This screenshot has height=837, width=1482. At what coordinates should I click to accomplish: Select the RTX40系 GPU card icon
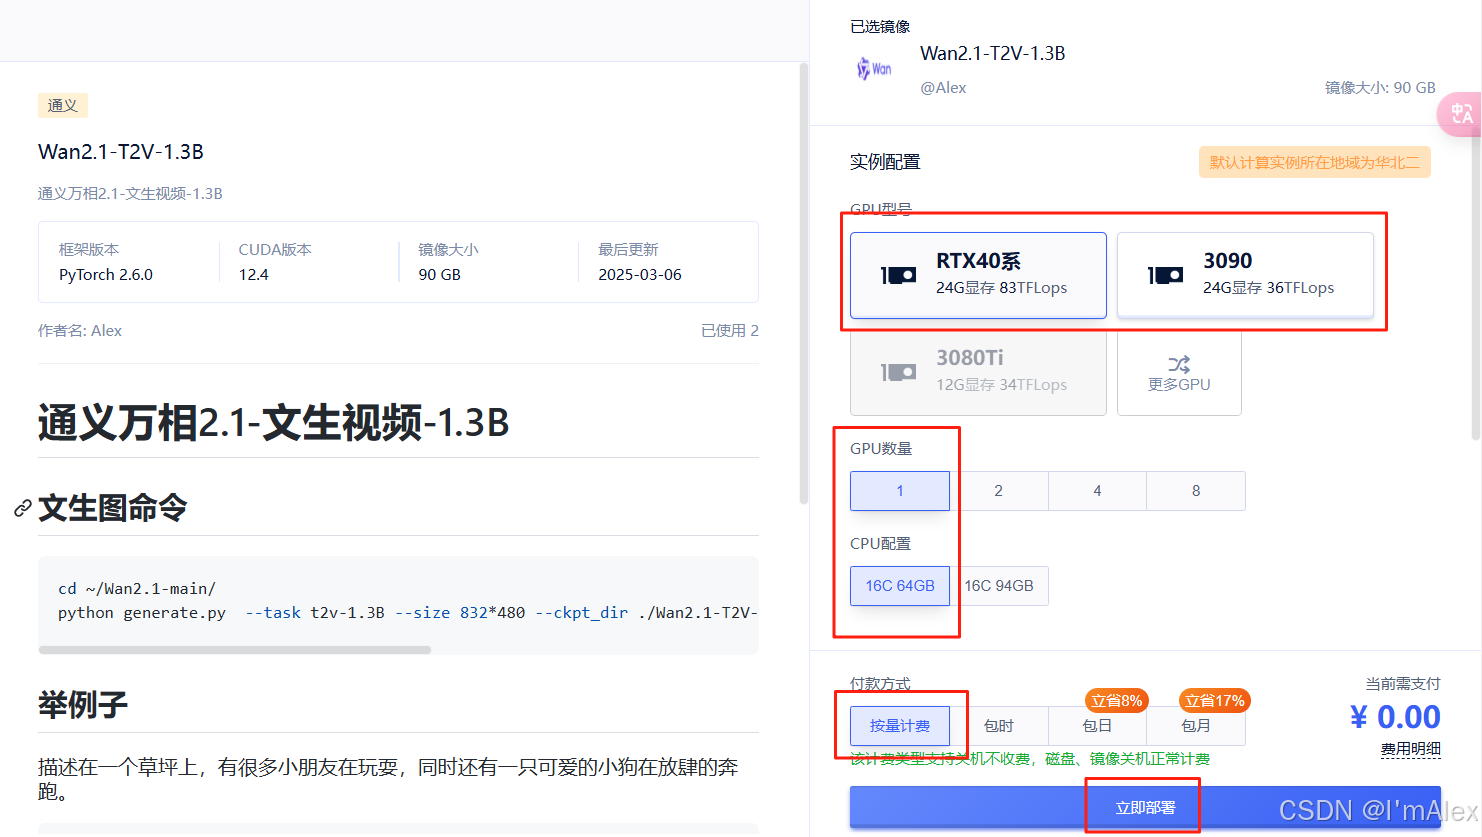(x=898, y=274)
